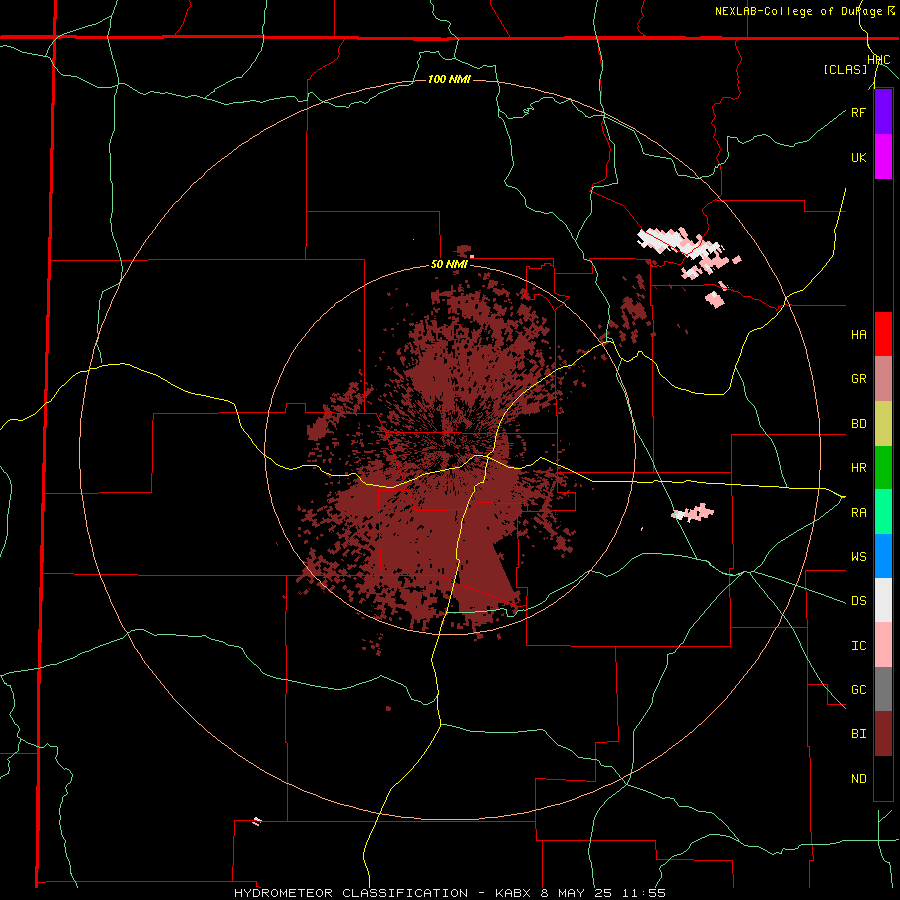This screenshot has height=900, width=900.
Task: Click the ND legend label
Action: point(858,779)
